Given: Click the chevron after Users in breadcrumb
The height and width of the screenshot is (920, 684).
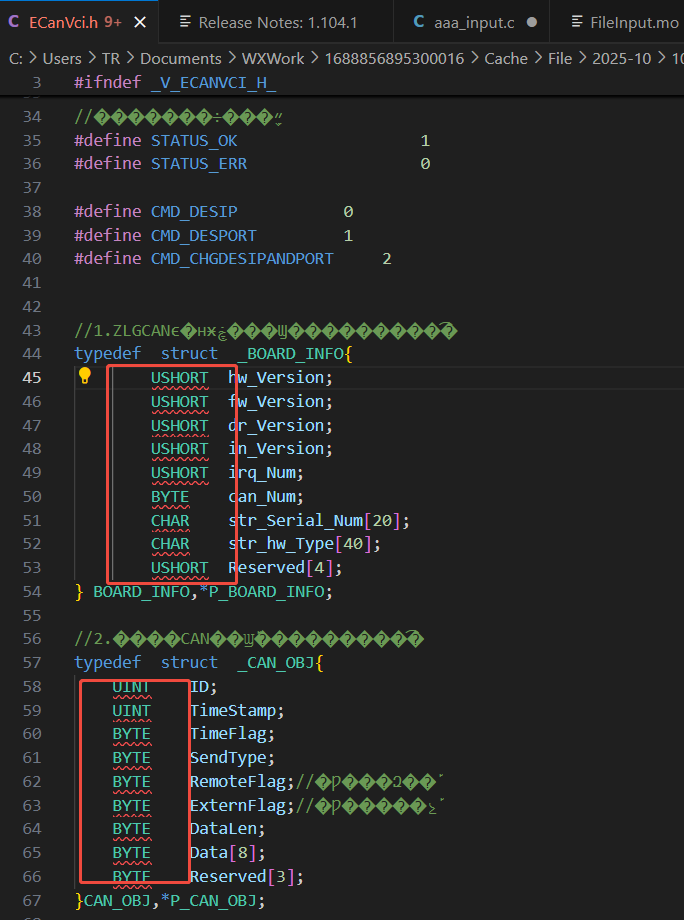Looking at the screenshot, I should tap(92, 59).
